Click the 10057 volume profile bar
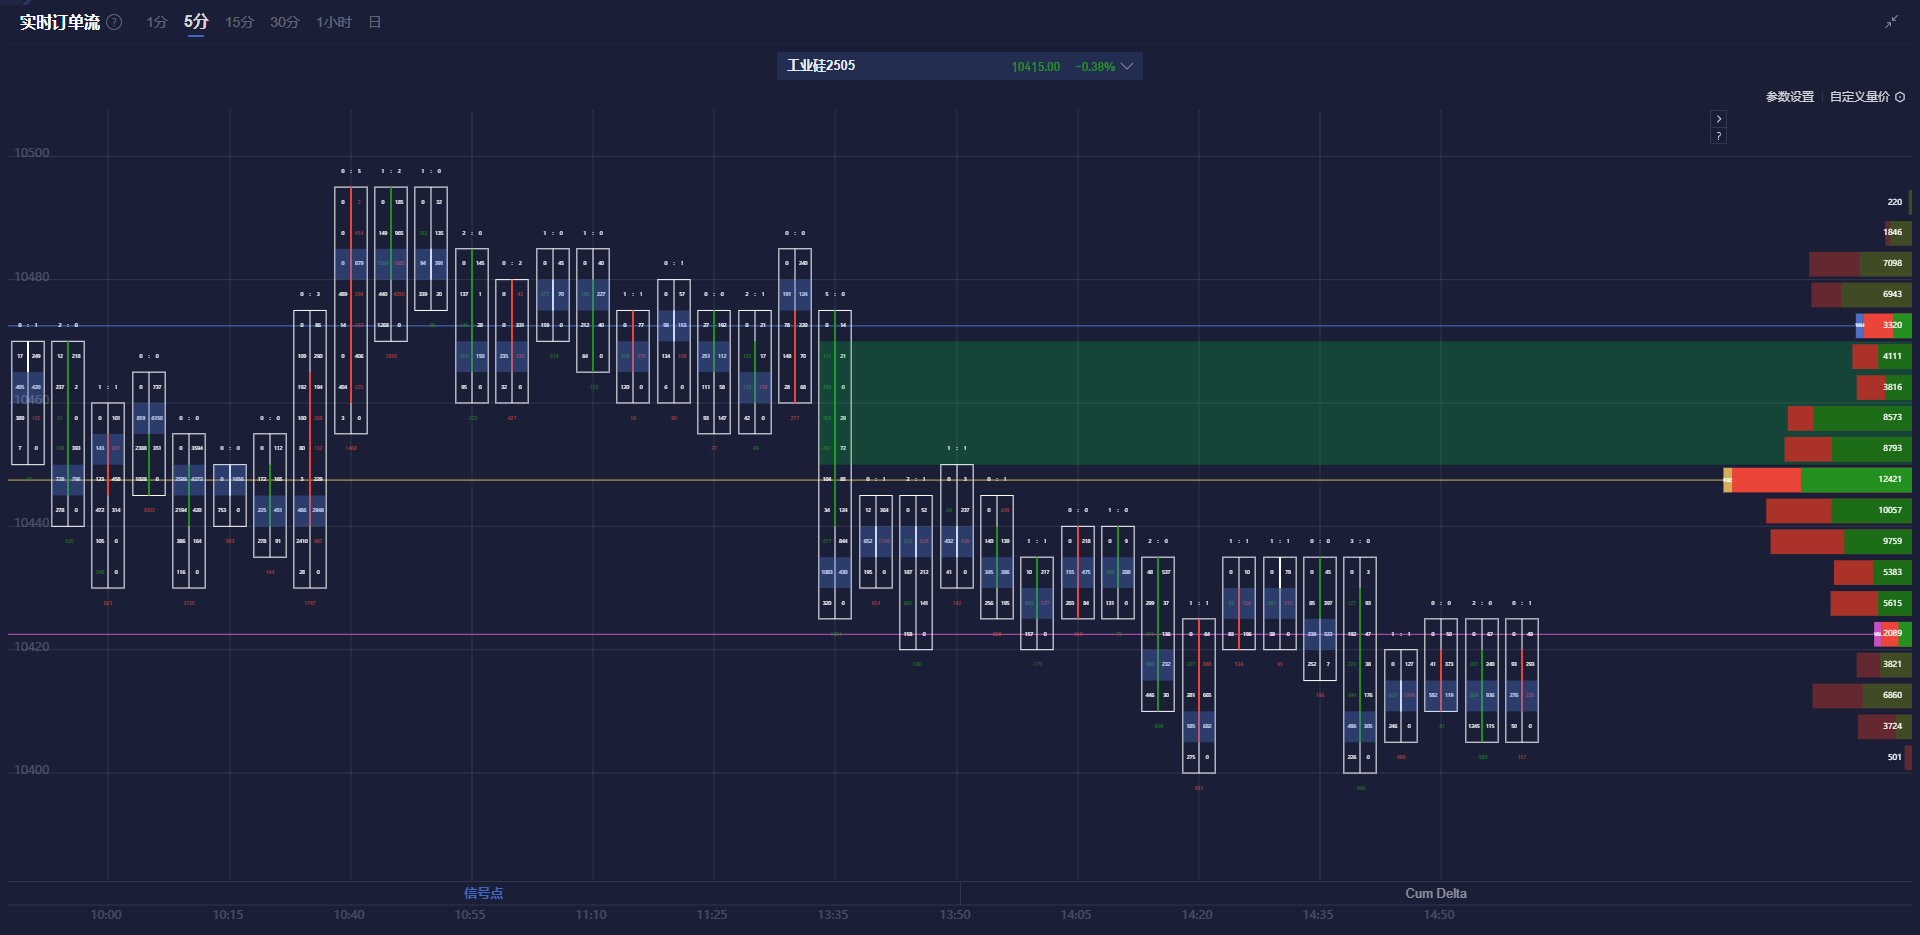Image resolution: width=1920 pixels, height=935 pixels. pyautogui.click(x=1838, y=511)
